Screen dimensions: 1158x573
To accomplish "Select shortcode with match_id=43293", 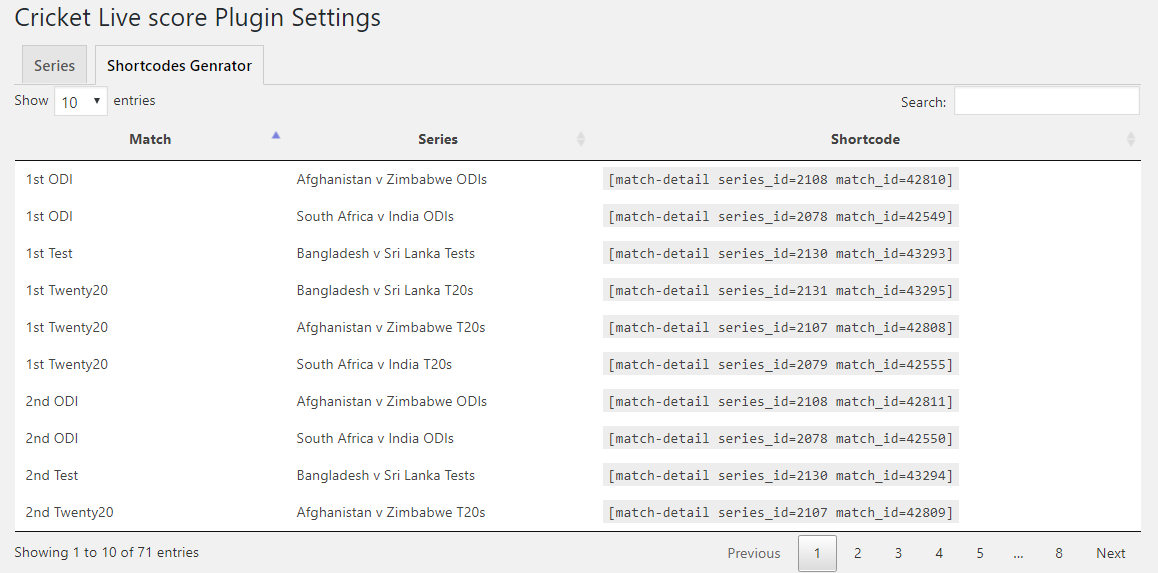I will [x=781, y=254].
